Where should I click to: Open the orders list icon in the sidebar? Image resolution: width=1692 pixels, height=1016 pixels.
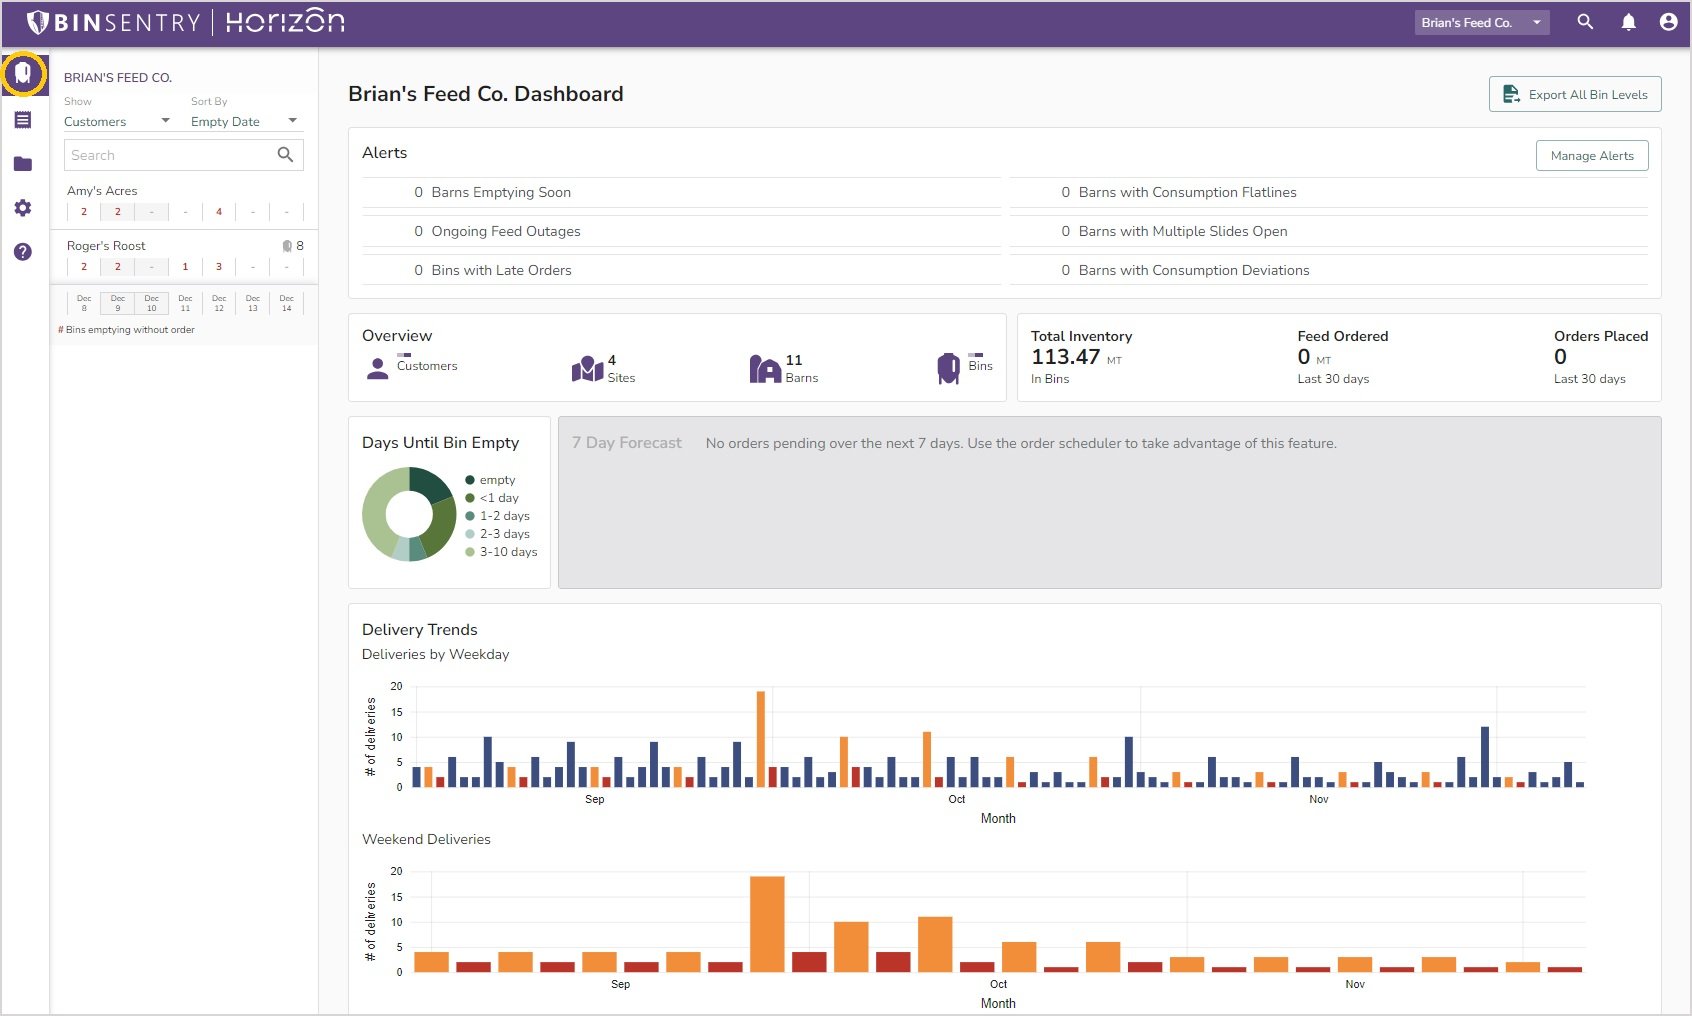(x=23, y=120)
